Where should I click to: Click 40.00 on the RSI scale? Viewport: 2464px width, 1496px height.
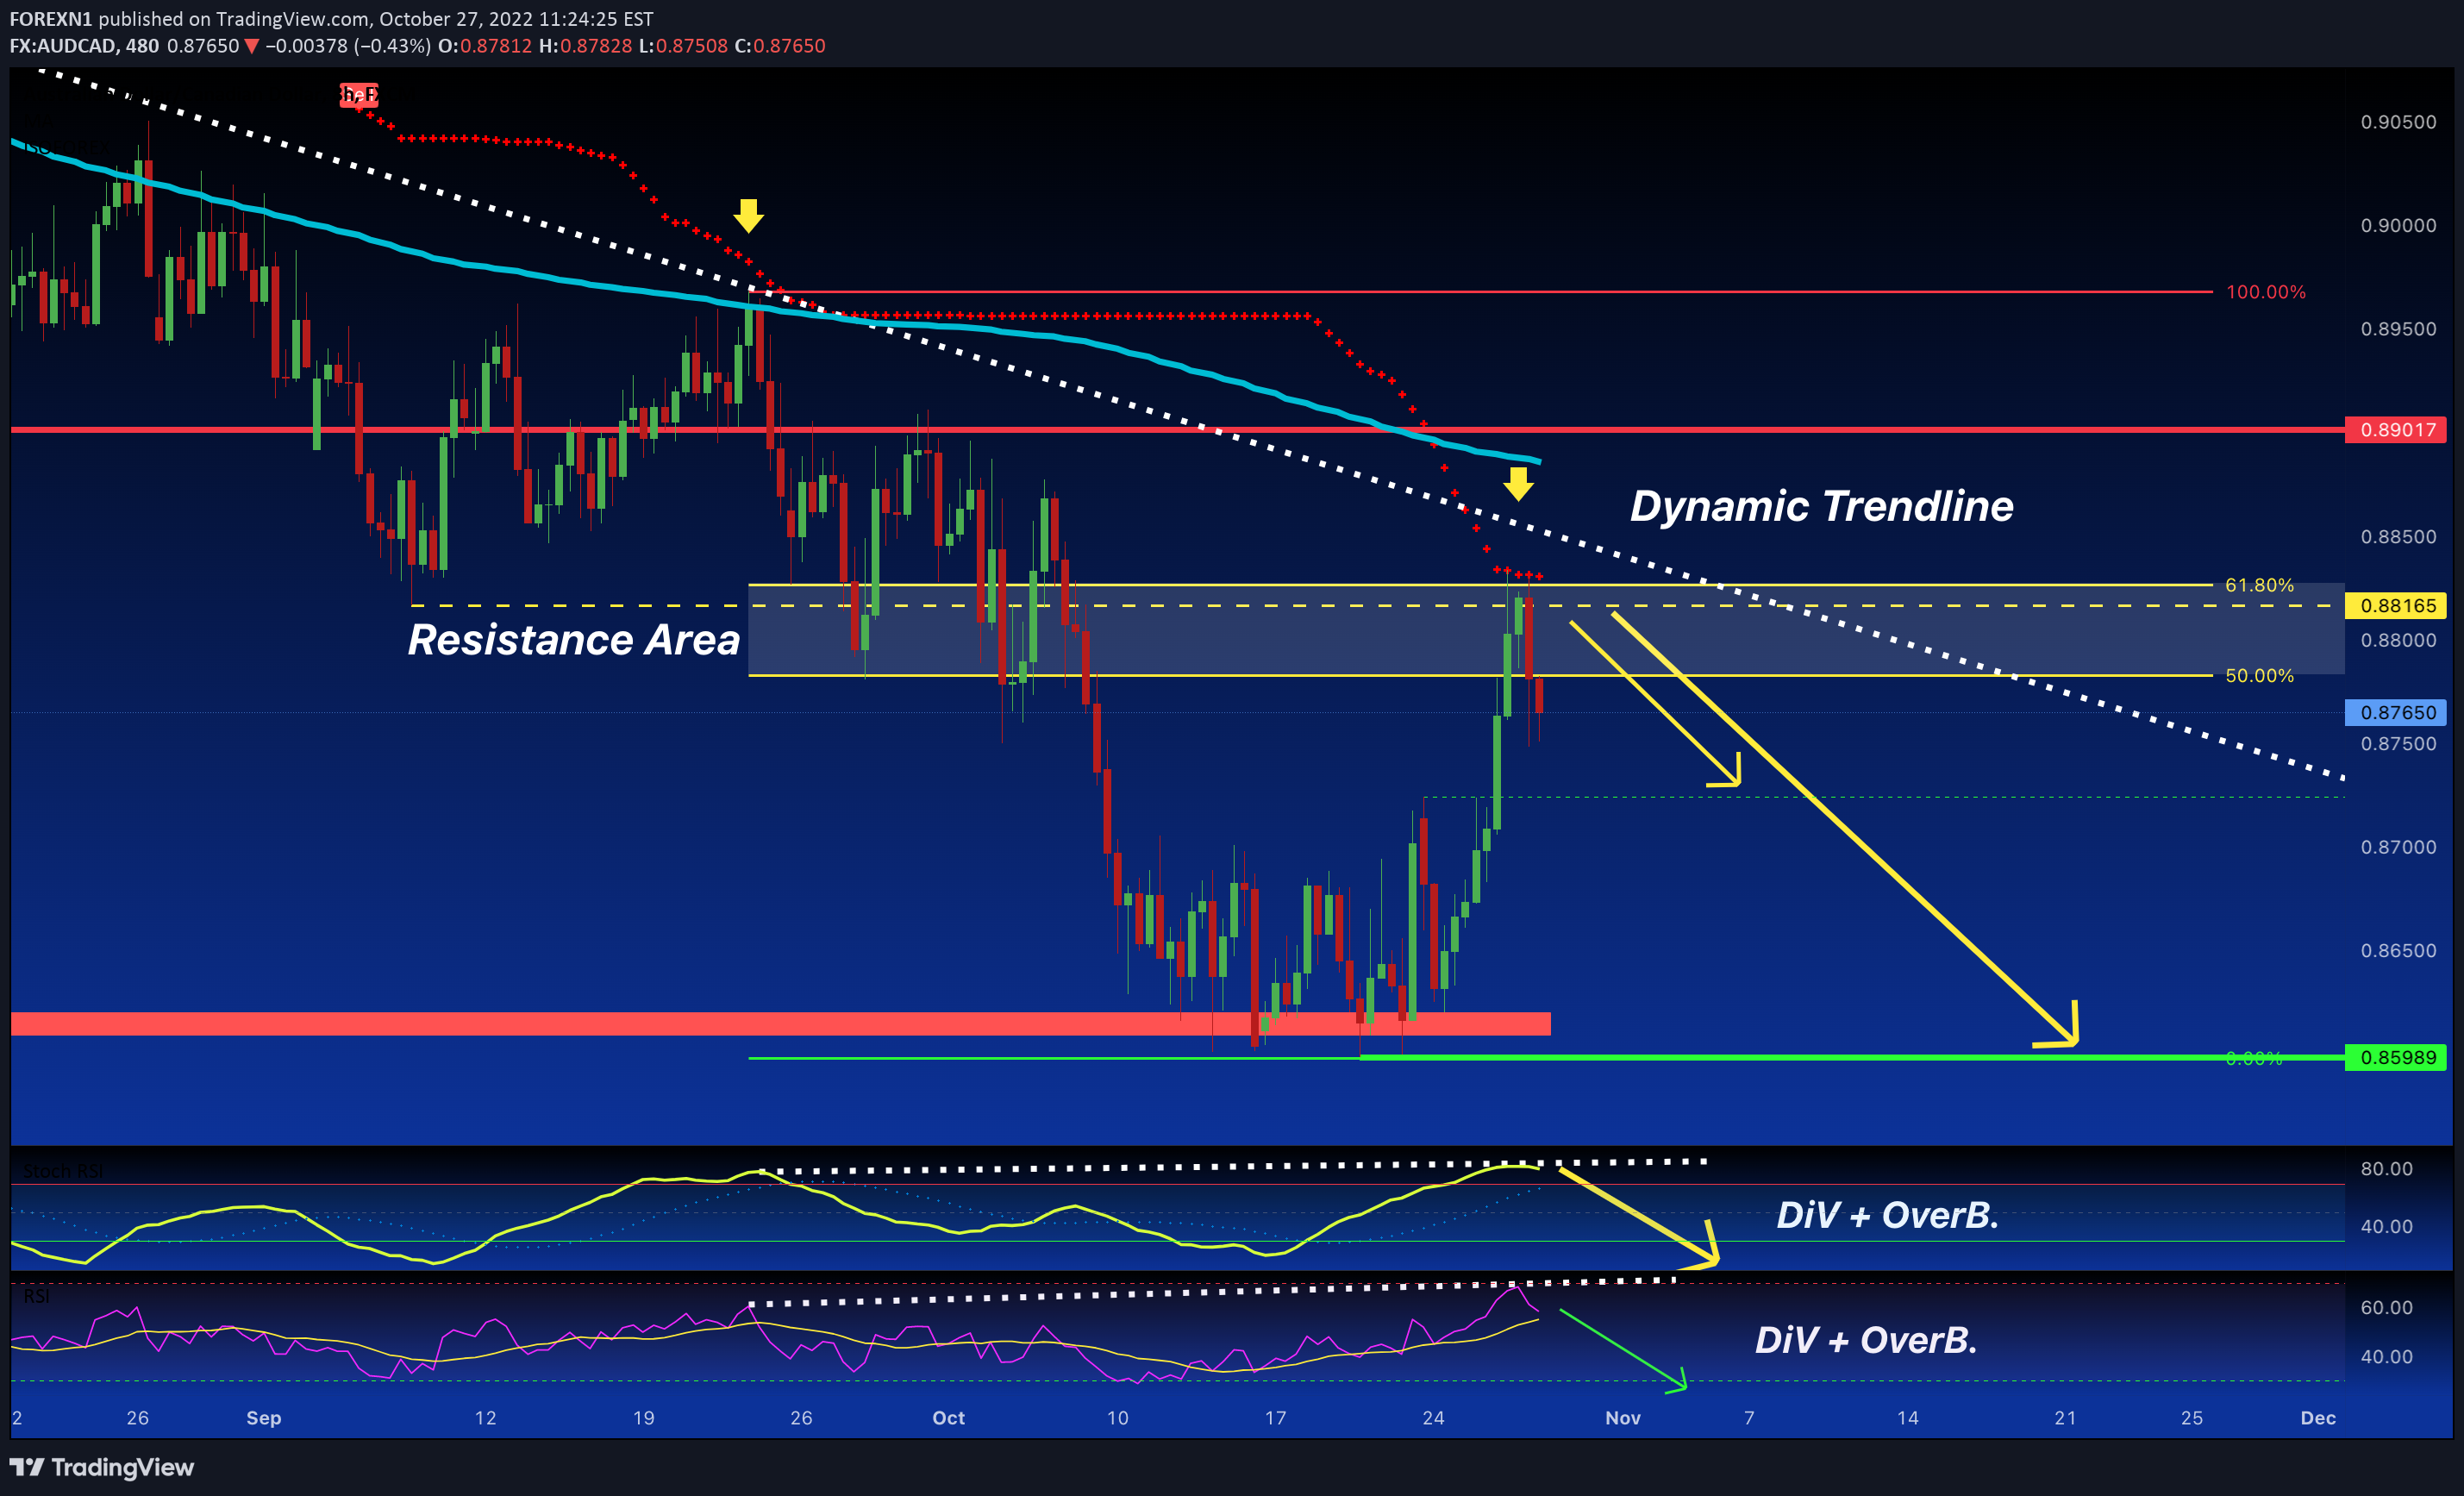click(2386, 1357)
